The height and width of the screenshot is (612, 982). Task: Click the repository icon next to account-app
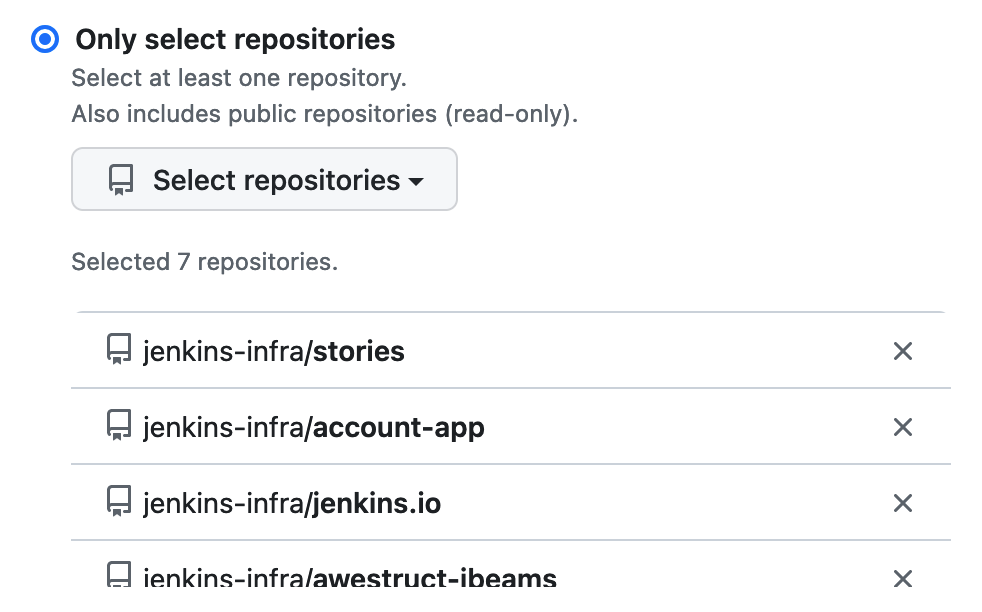[119, 426]
